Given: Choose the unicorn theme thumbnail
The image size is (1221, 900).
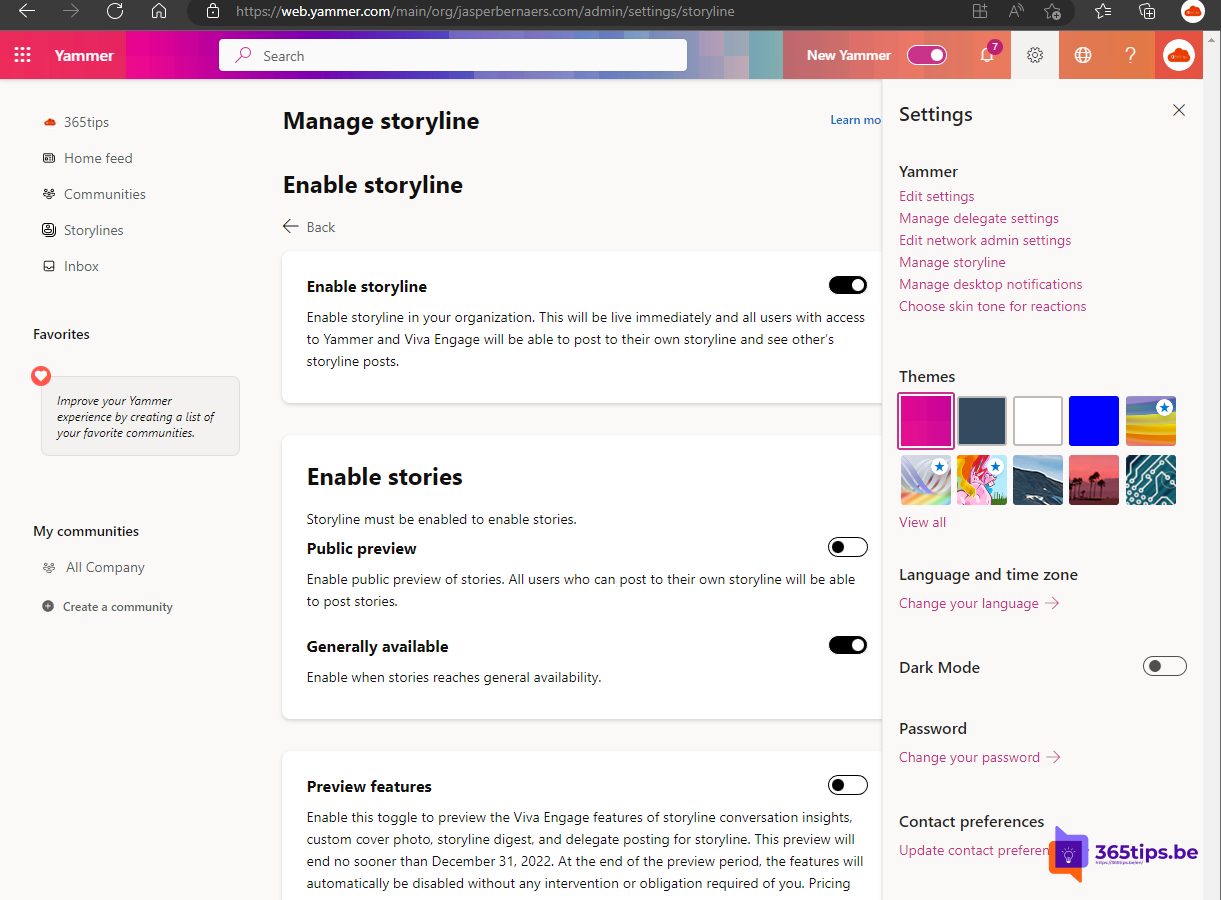Looking at the screenshot, I should (982, 480).
